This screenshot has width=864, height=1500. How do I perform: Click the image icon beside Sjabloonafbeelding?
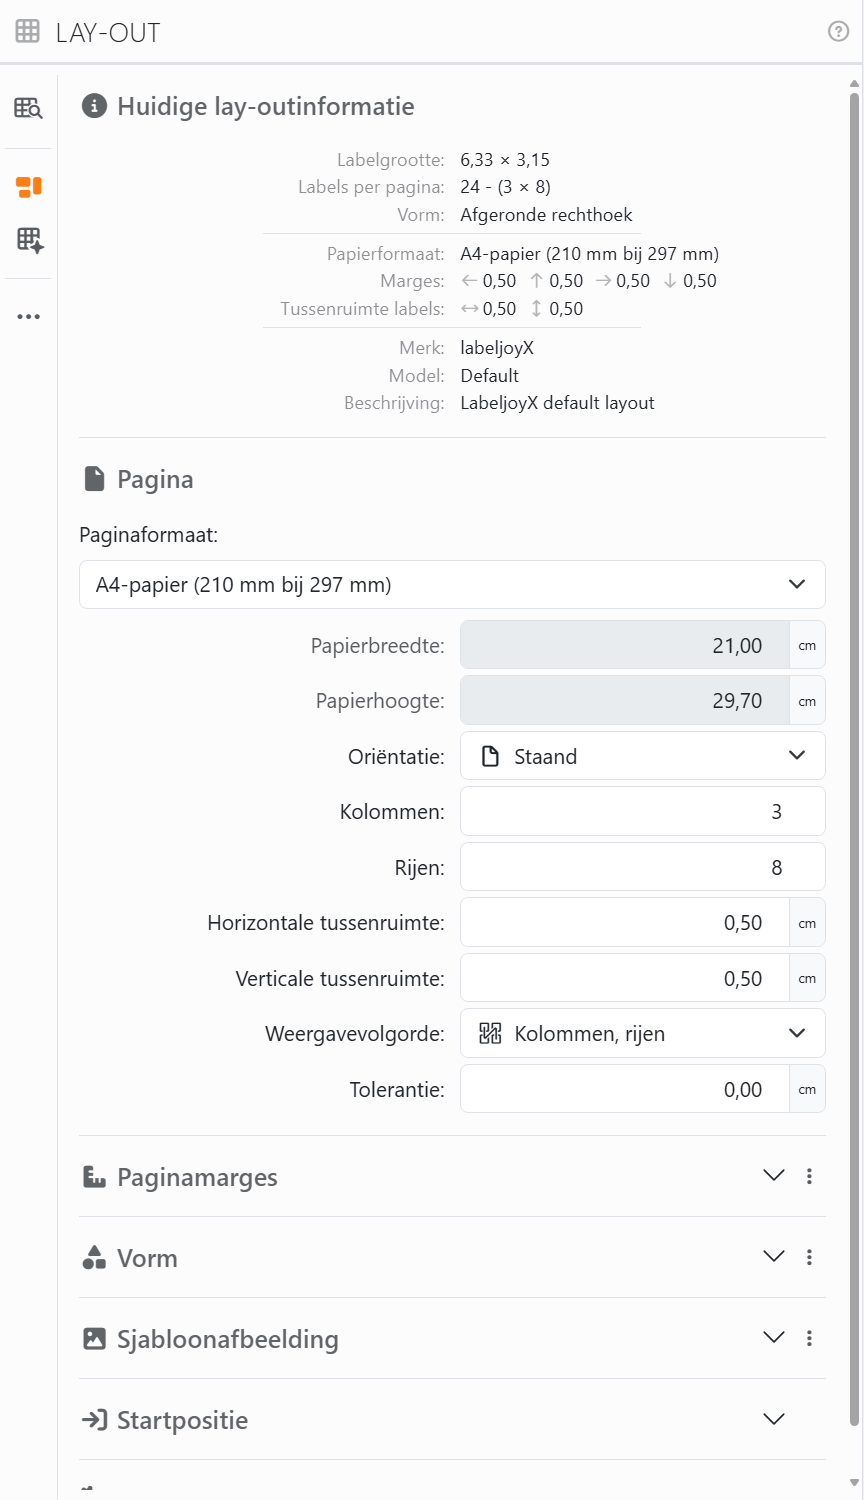(x=94, y=1339)
